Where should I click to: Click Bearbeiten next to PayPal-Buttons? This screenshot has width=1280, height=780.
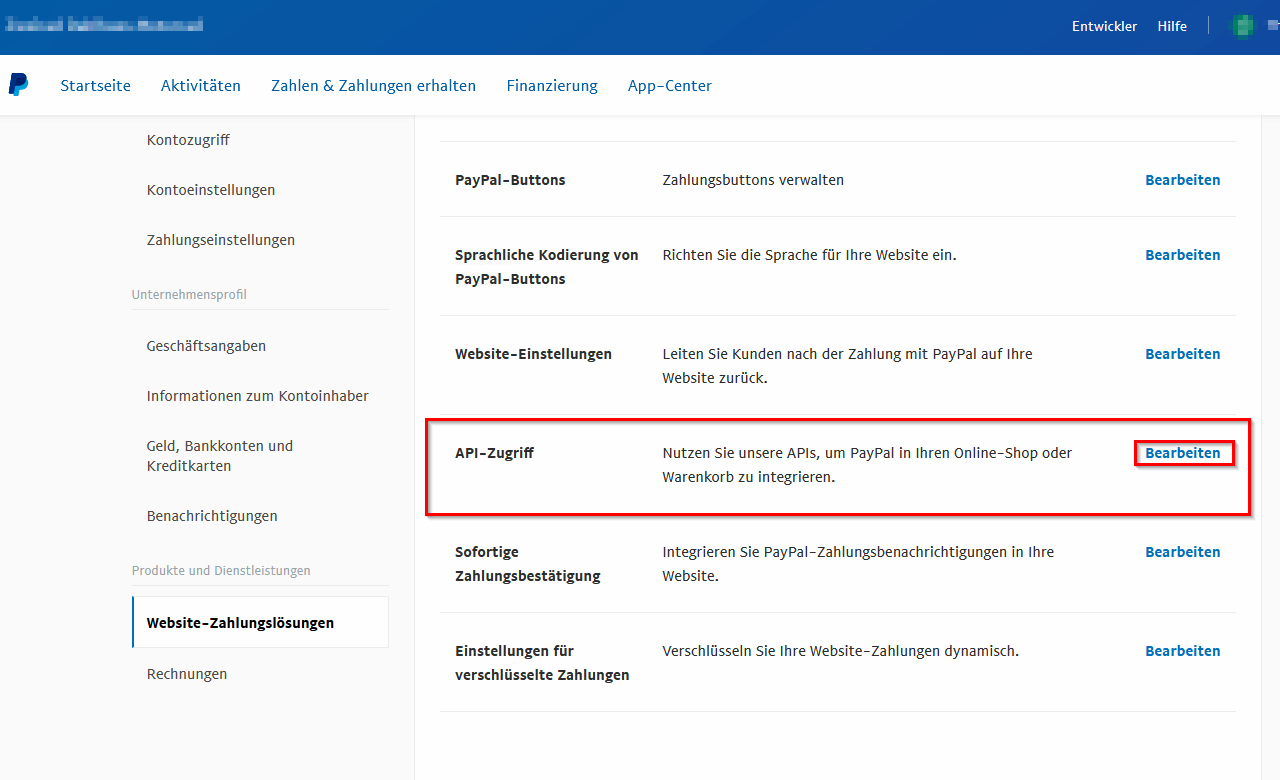1183,180
